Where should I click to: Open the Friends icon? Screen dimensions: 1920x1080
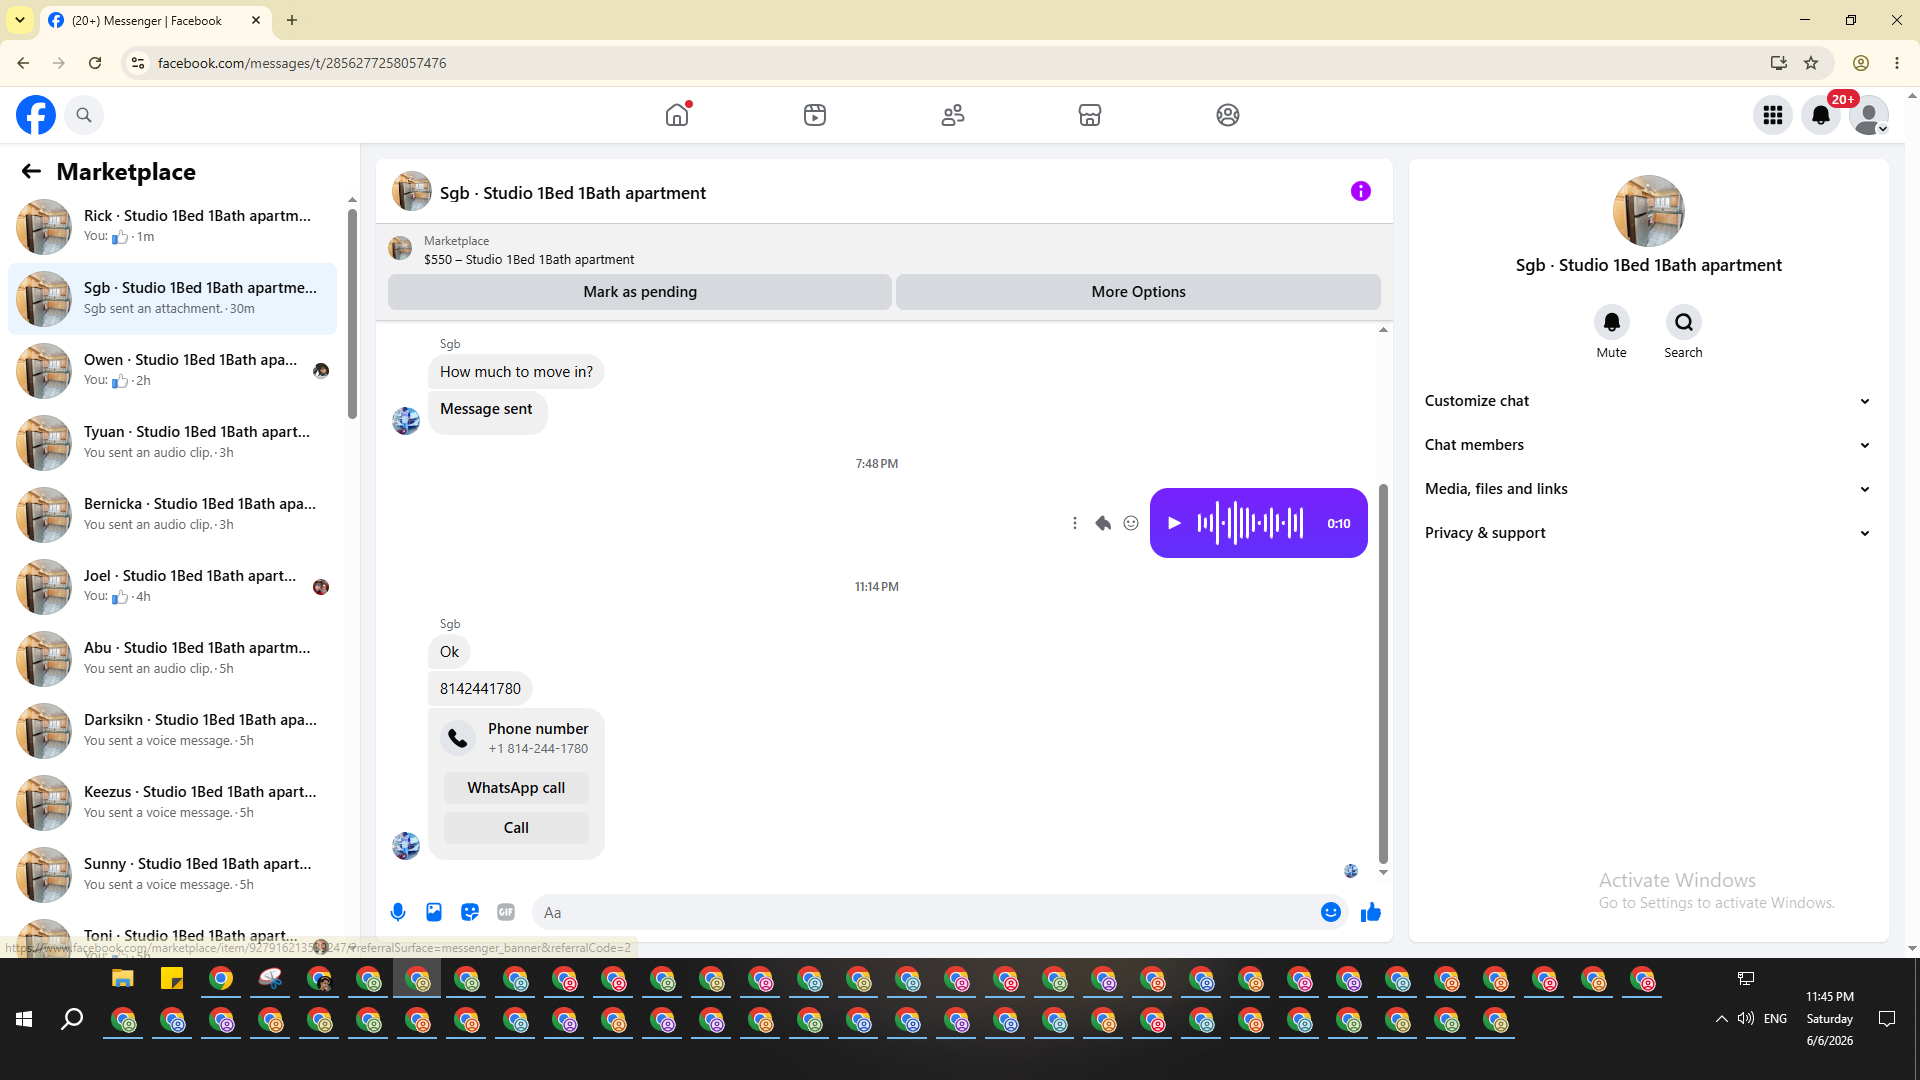(953, 115)
